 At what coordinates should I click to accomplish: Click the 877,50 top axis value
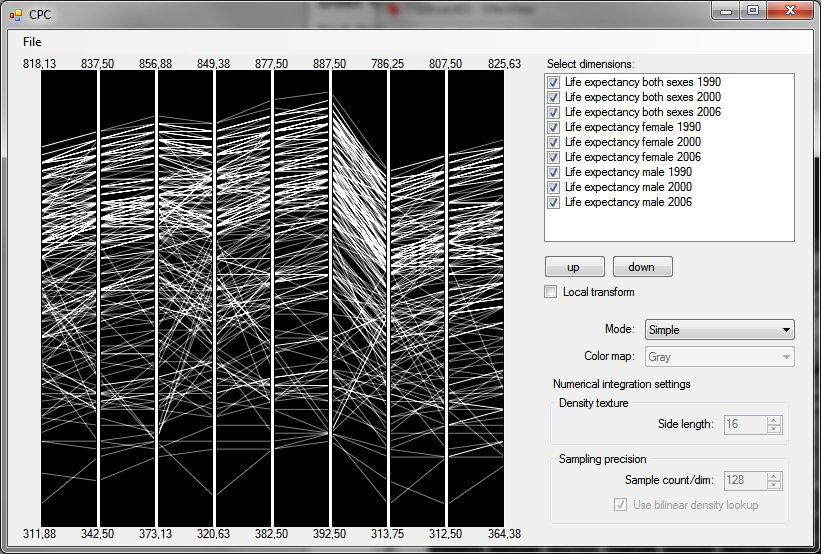(x=271, y=64)
